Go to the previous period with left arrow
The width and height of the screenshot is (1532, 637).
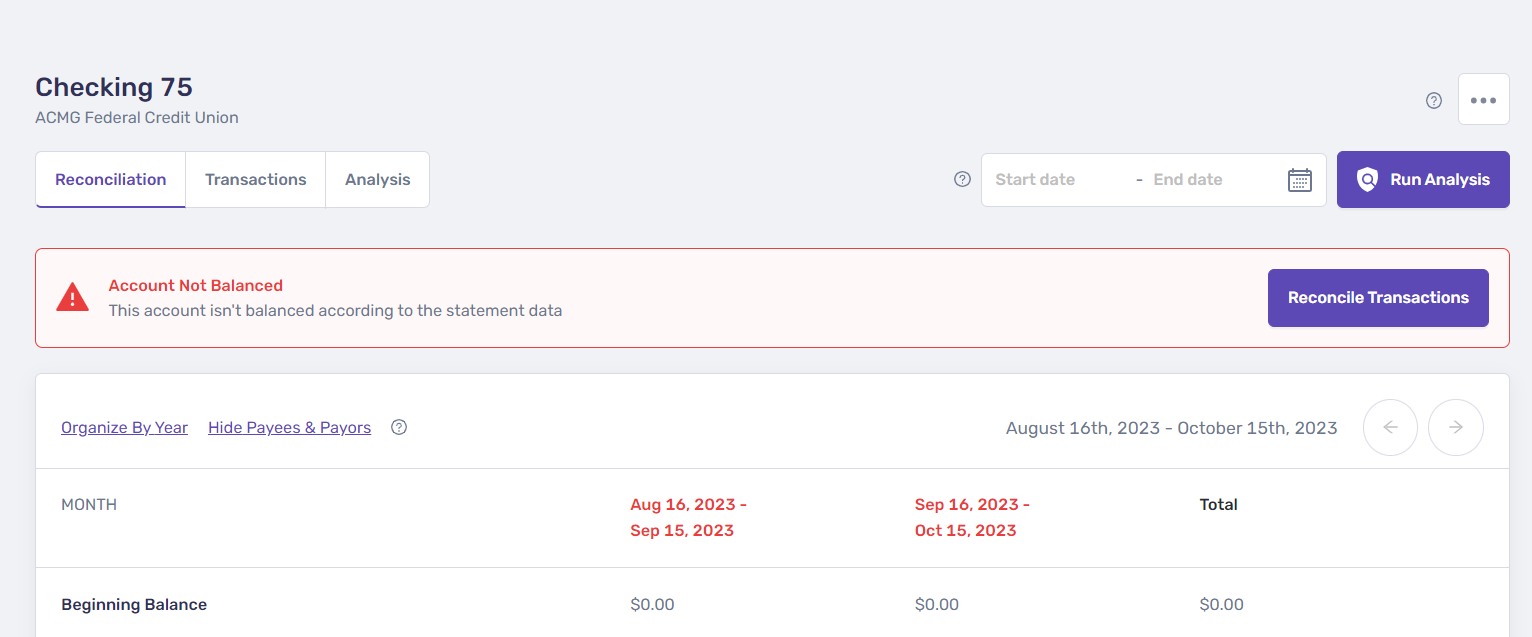coord(1390,427)
